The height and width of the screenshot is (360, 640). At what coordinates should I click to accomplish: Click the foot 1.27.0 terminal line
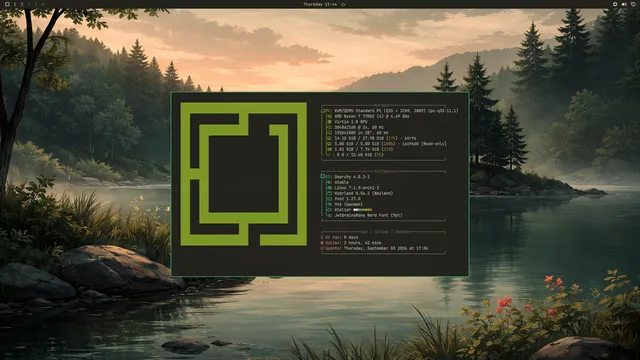347,199
